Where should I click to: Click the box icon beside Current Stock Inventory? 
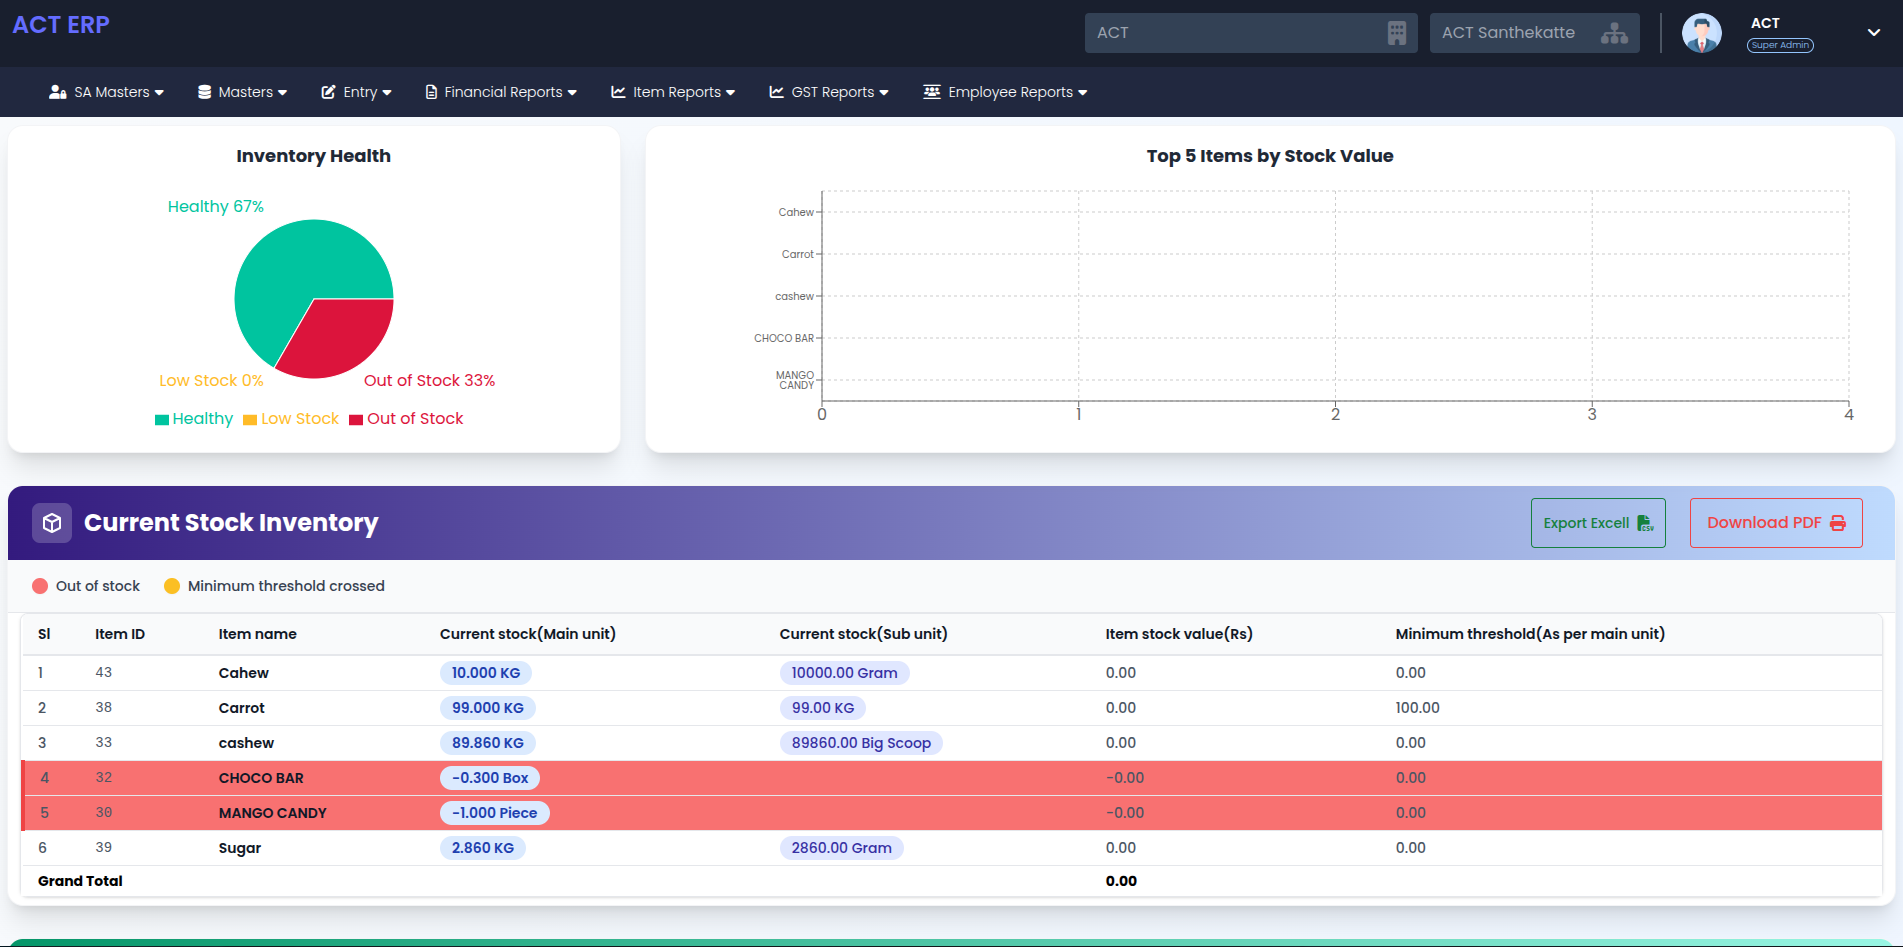point(52,523)
